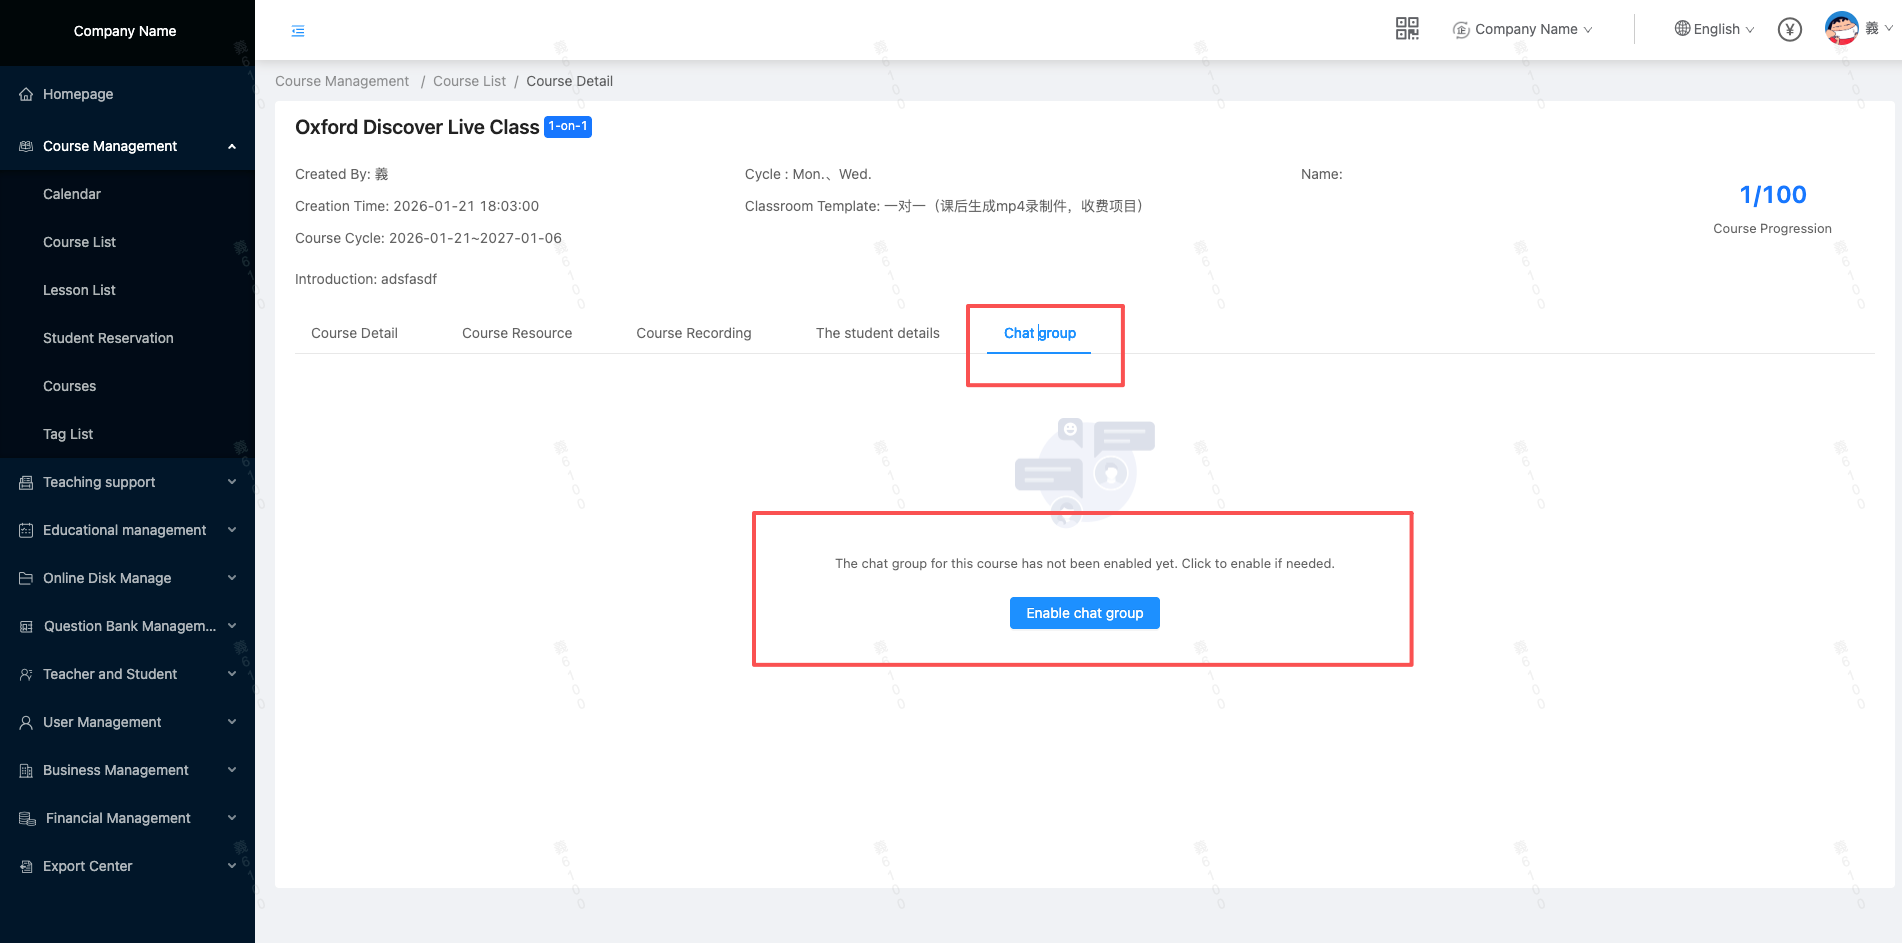1902x943 pixels.
Task: Open Student Reservation in sidebar
Action: pos(108,338)
